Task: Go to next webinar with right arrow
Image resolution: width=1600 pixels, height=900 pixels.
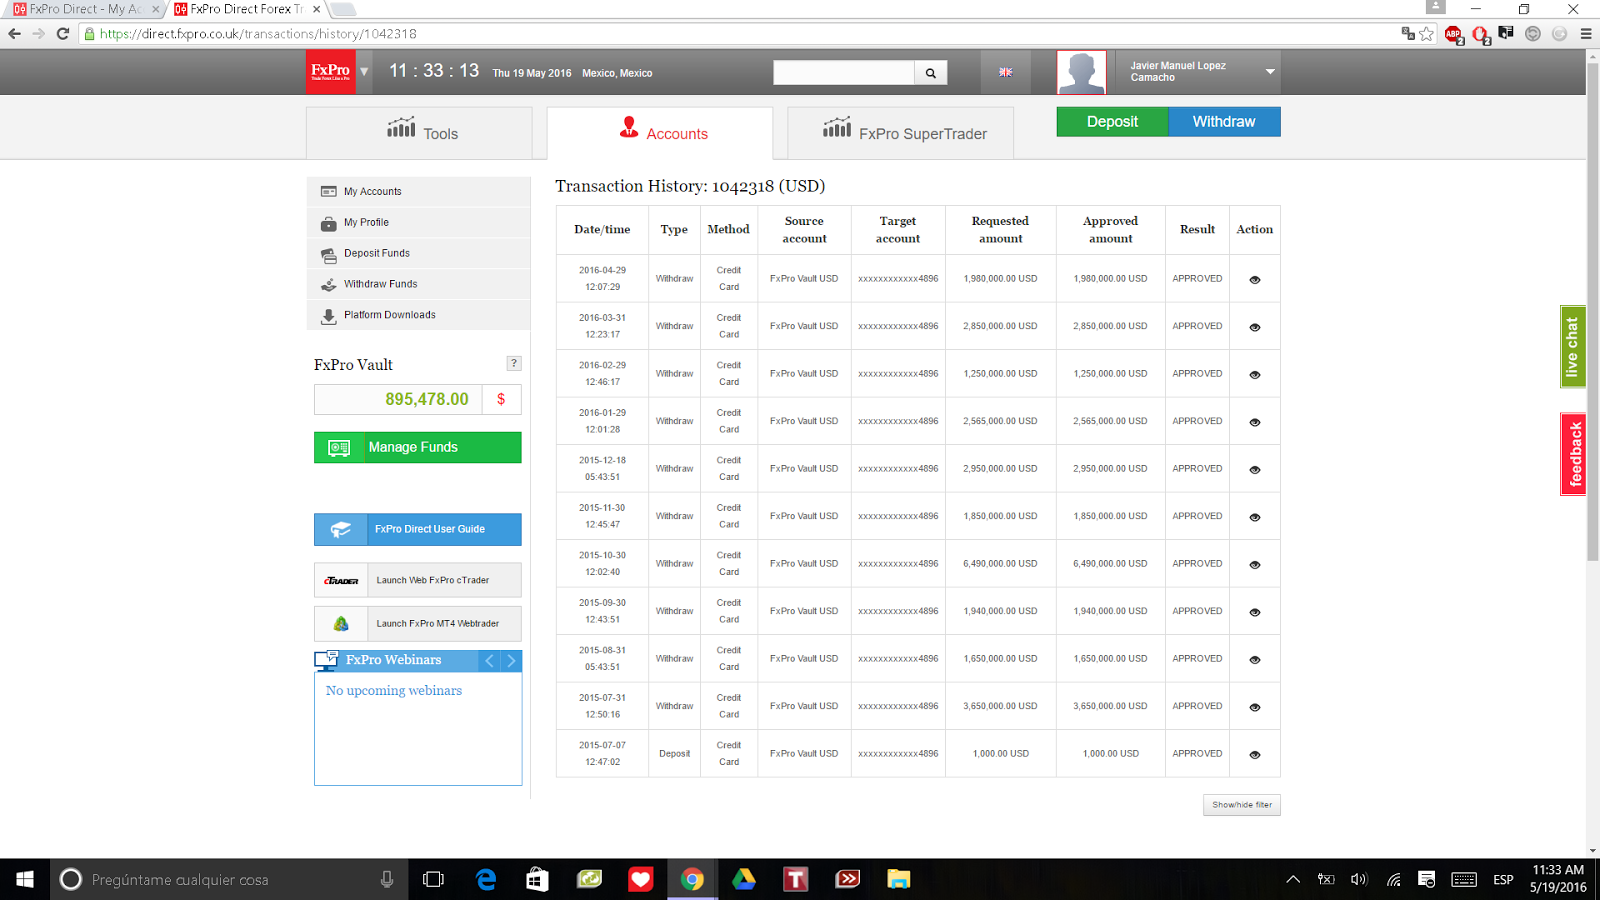Action: point(511,661)
